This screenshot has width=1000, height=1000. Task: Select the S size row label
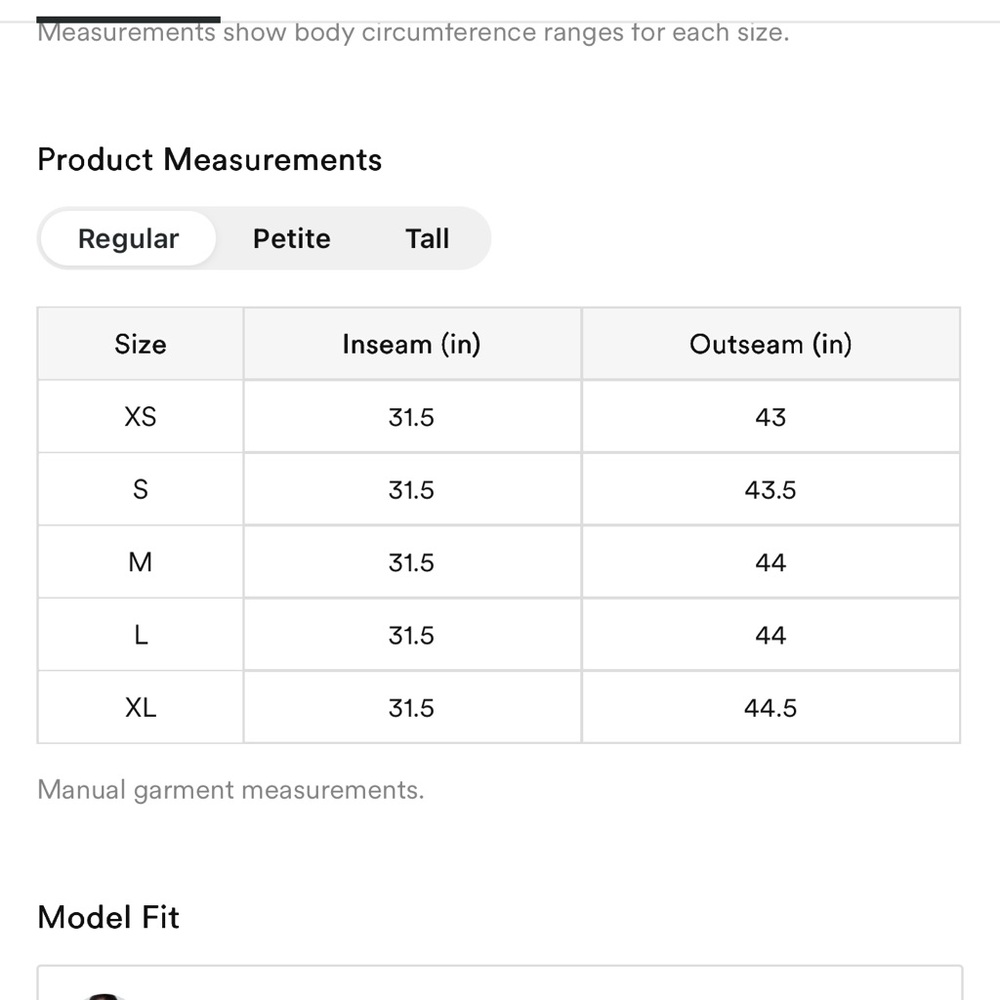click(x=140, y=490)
